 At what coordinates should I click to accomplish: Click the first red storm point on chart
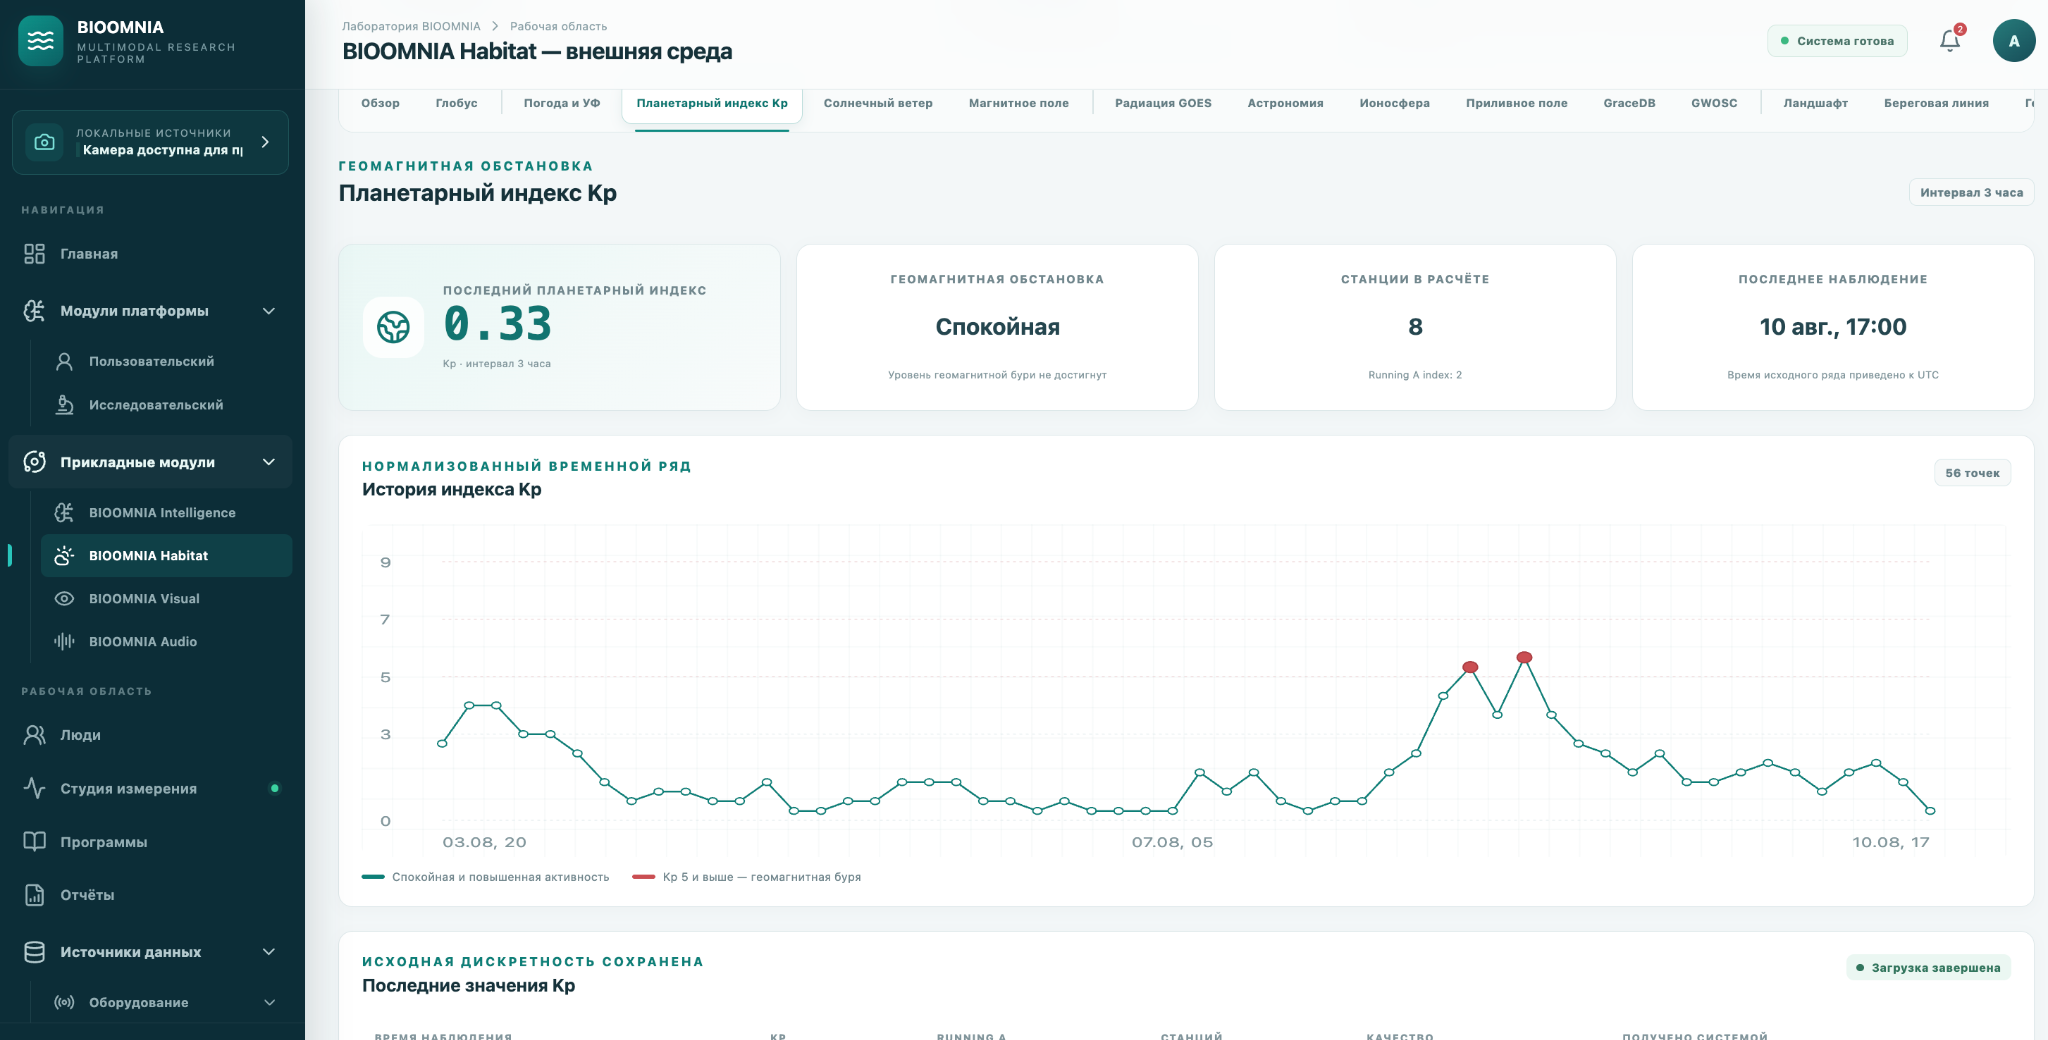(x=1470, y=667)
